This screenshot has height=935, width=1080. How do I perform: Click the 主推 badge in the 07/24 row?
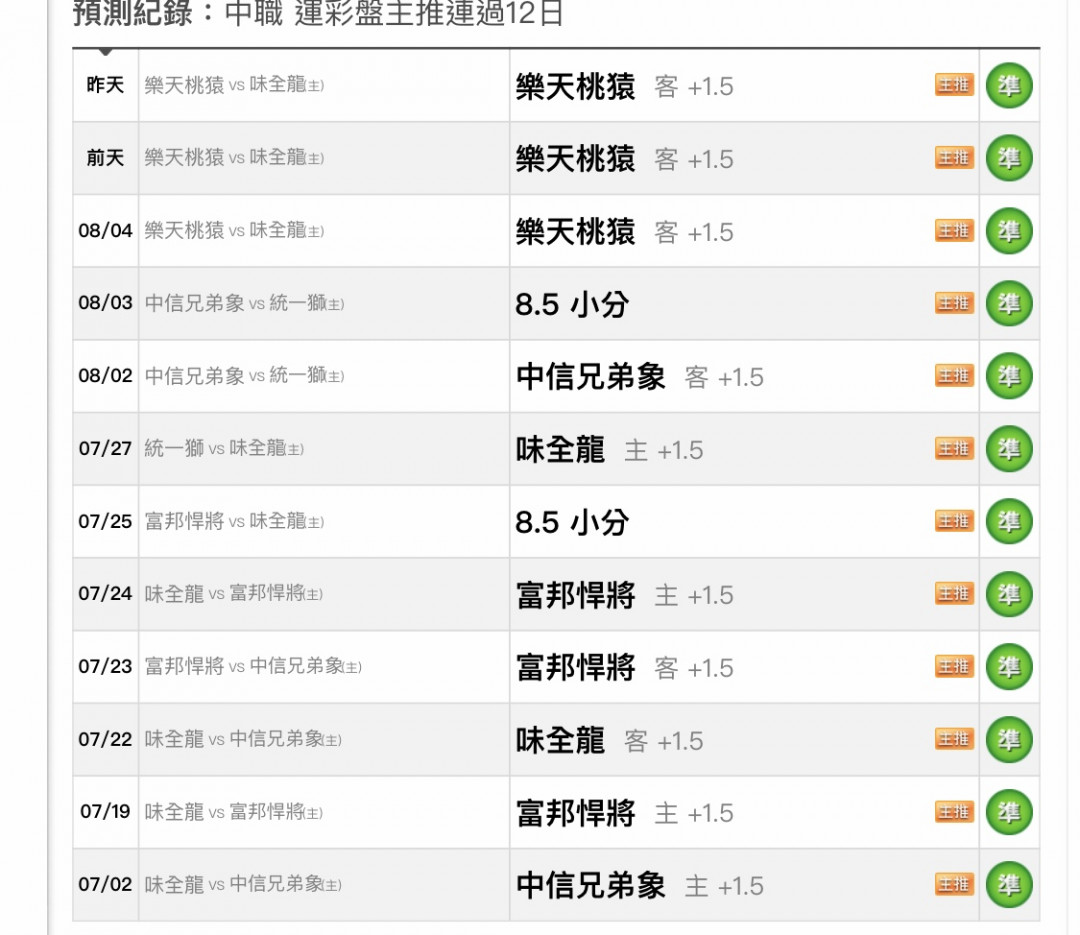[954, 594]
